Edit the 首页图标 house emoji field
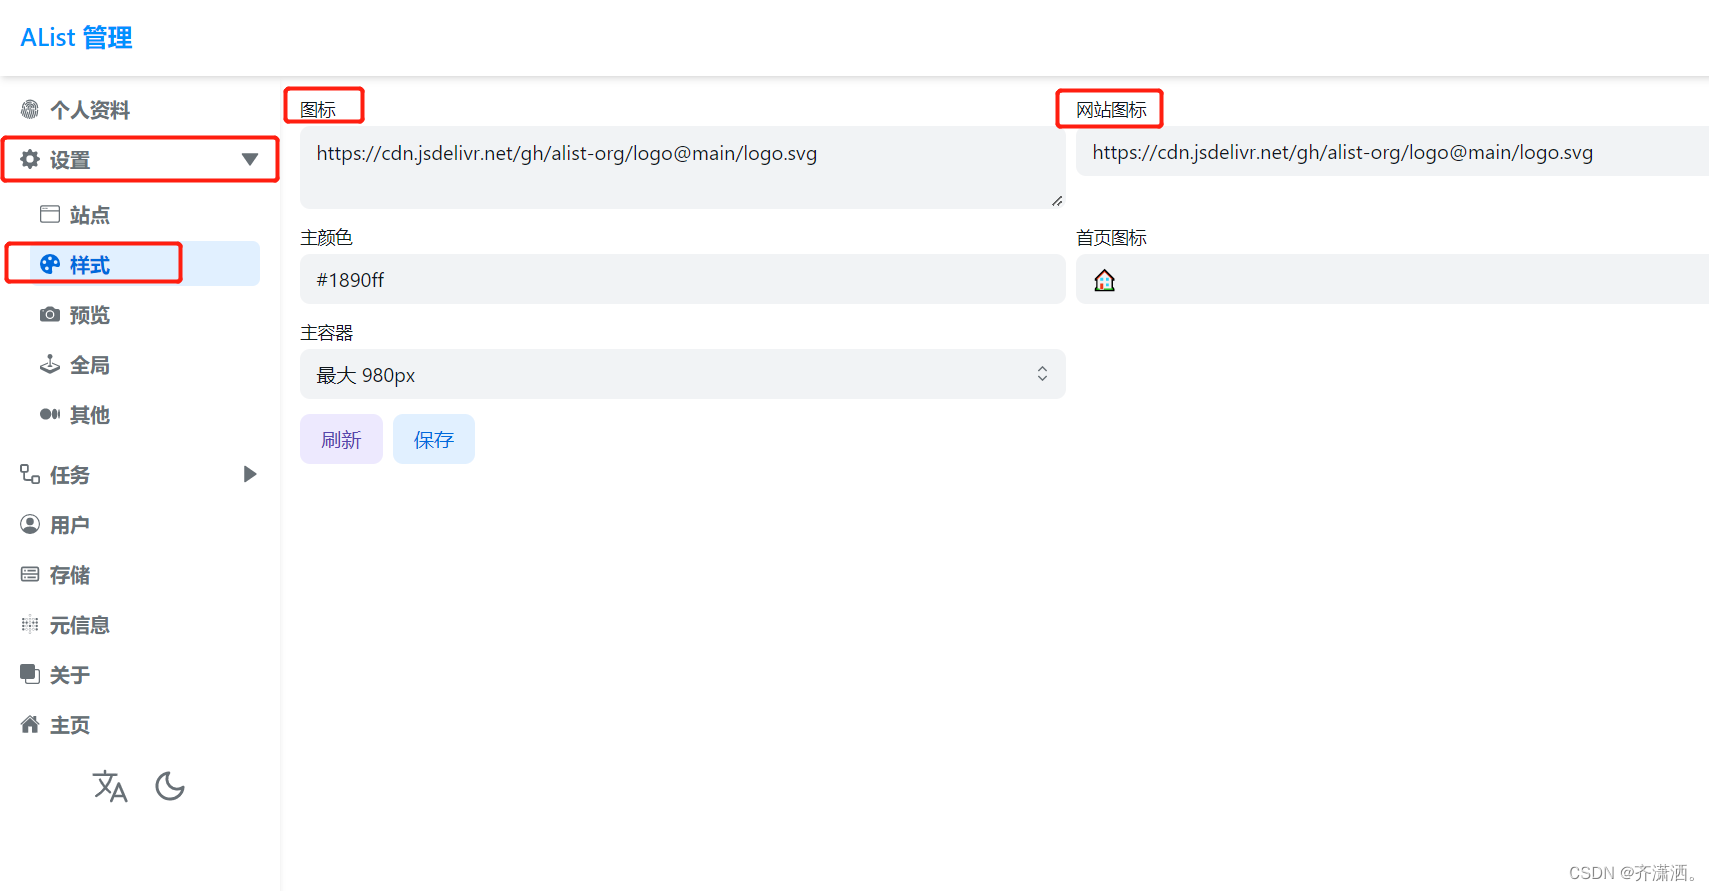 (1392, 279)
